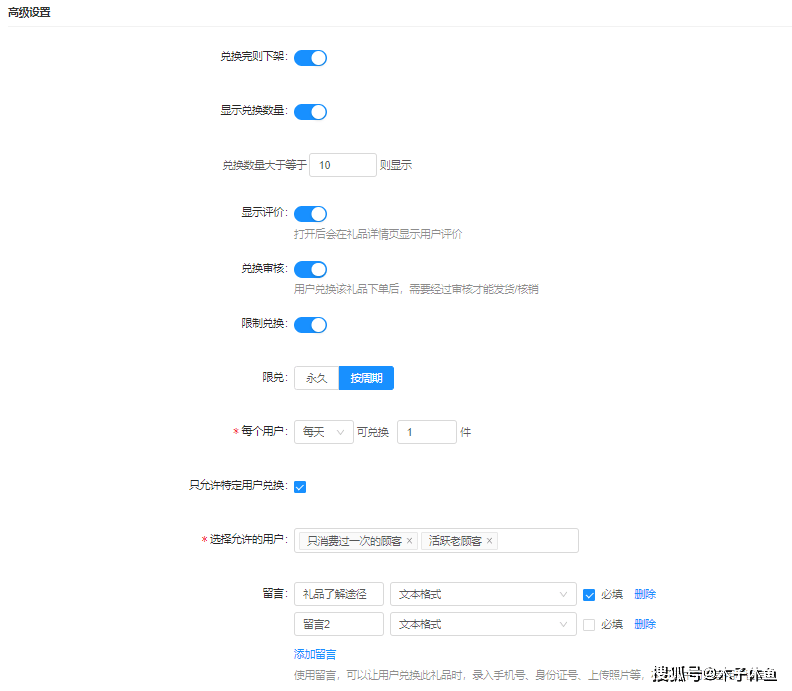
Task: Click the 打开后会在礼品详情页显示用户评价 hint text
Action: coord(378,234)
